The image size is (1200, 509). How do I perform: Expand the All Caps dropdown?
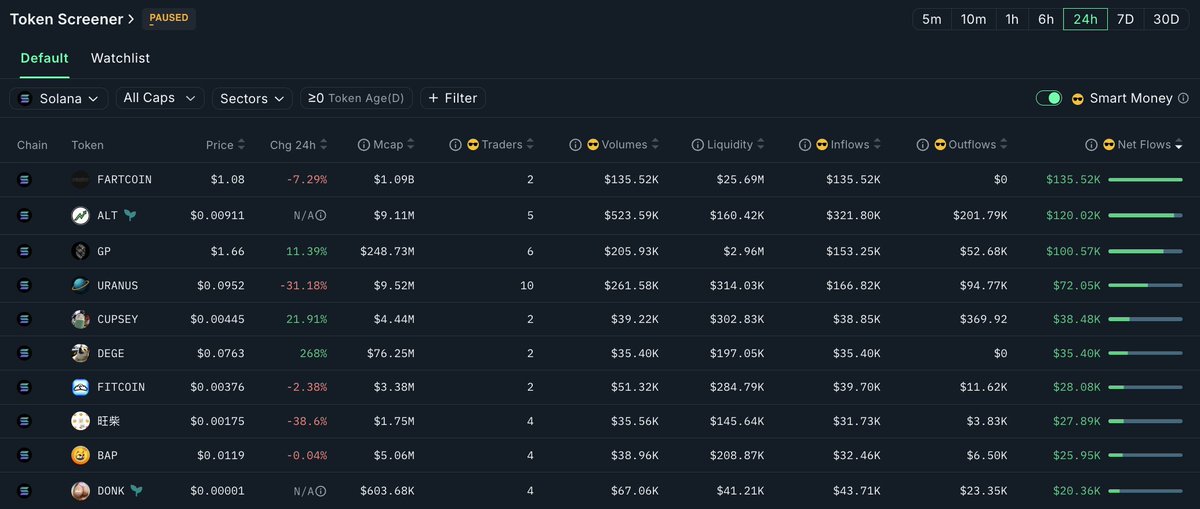[x=160, y=98]
